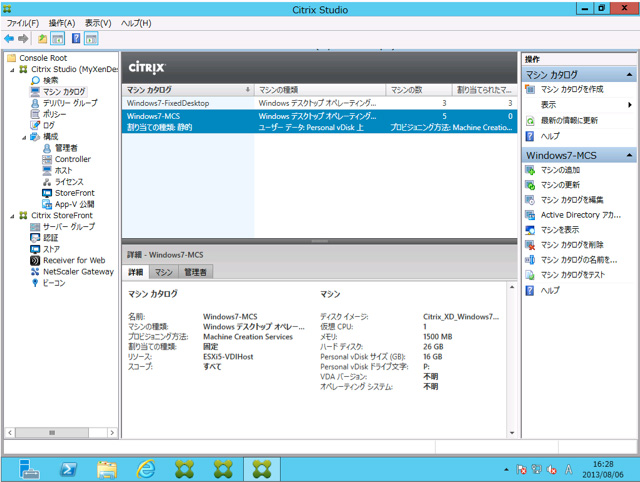Switch to the 管理者 tab

pyautogui.click(x=196, y=272)
